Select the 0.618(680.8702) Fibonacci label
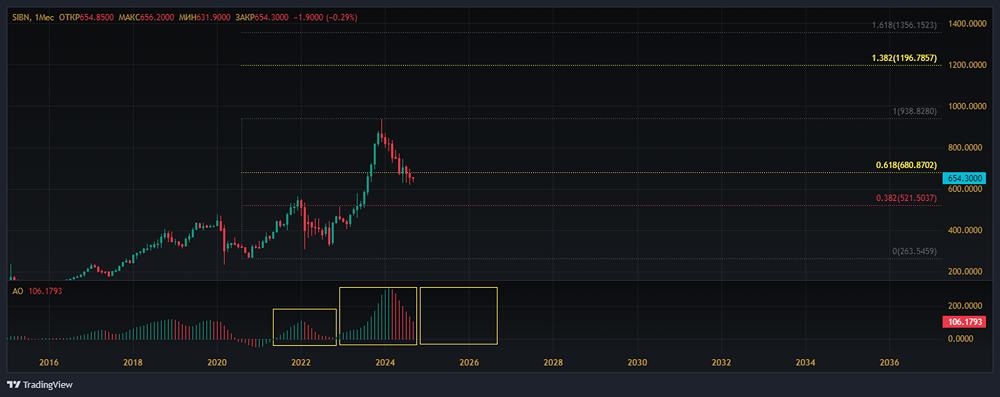The height and width of the screenshot is (397, 1000). [x=906, y=165]
